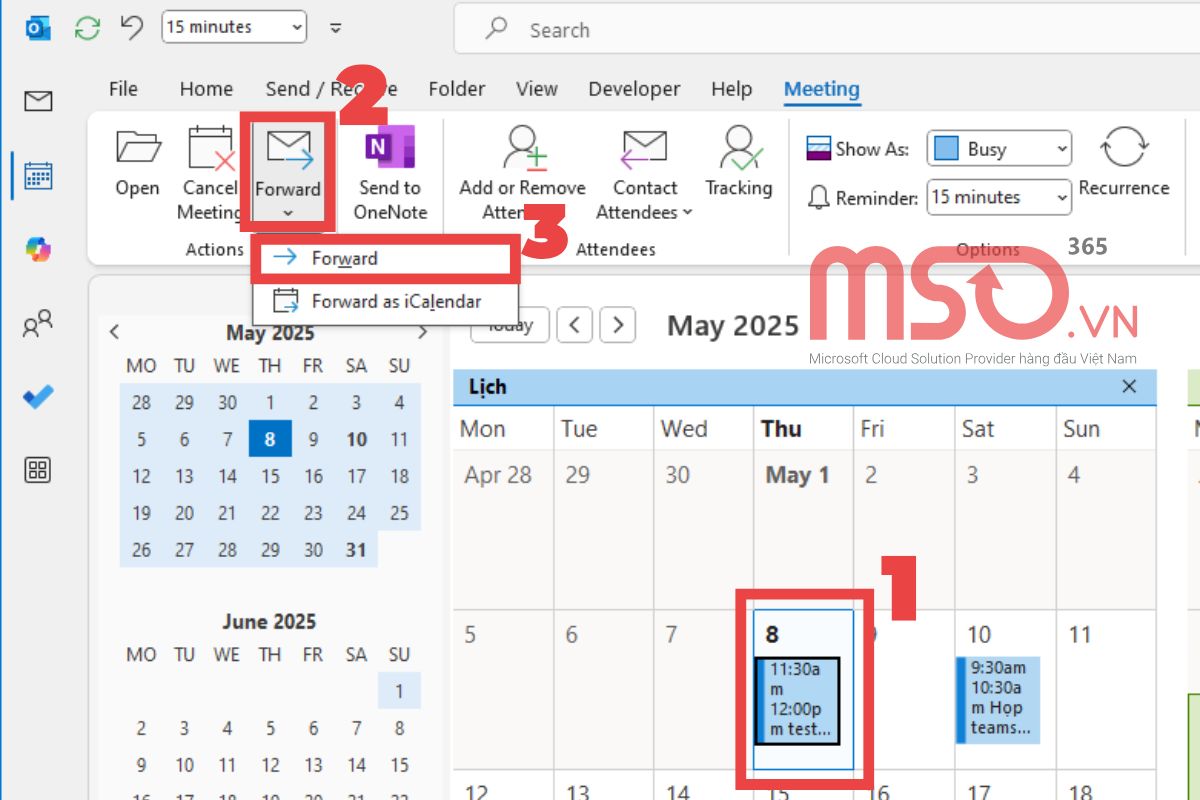Go to previous month in calendar view
1200x800 pixels.
(574, 324)
